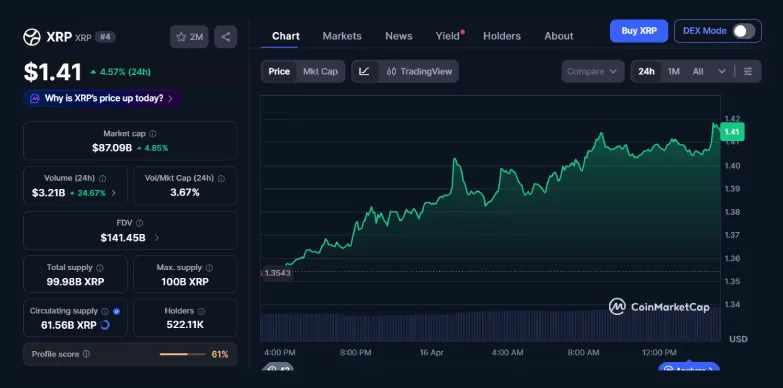Click the 4.57% (24h) price change

[120, 72]
